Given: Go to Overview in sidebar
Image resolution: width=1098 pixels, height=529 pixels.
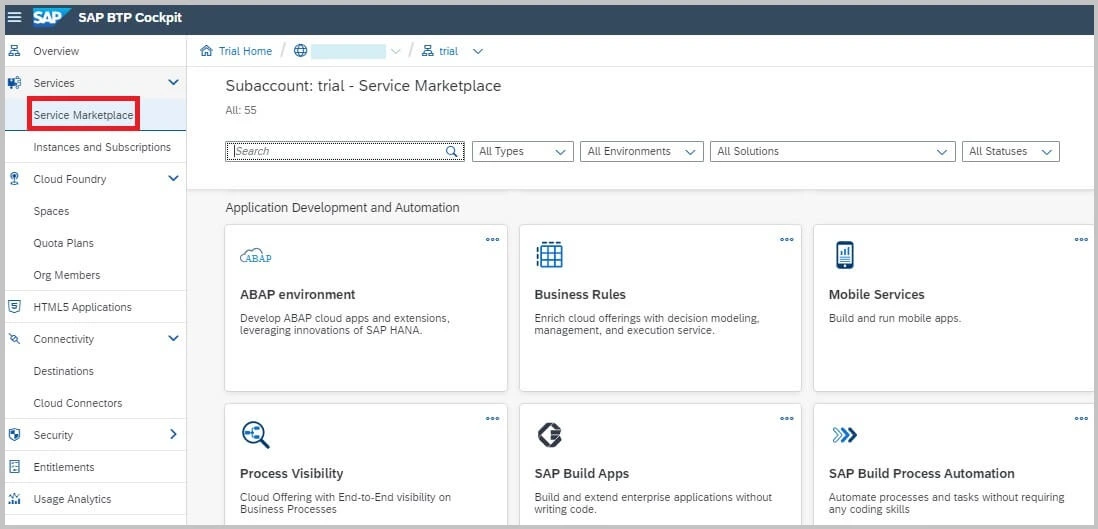Looking at the screenshot, I should (x=57, y=51).
